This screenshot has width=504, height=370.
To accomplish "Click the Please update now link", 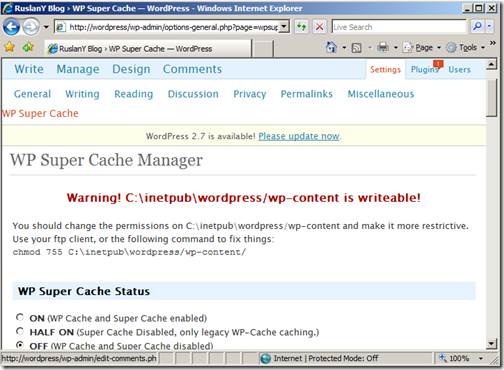I will [x=299, y=136].
